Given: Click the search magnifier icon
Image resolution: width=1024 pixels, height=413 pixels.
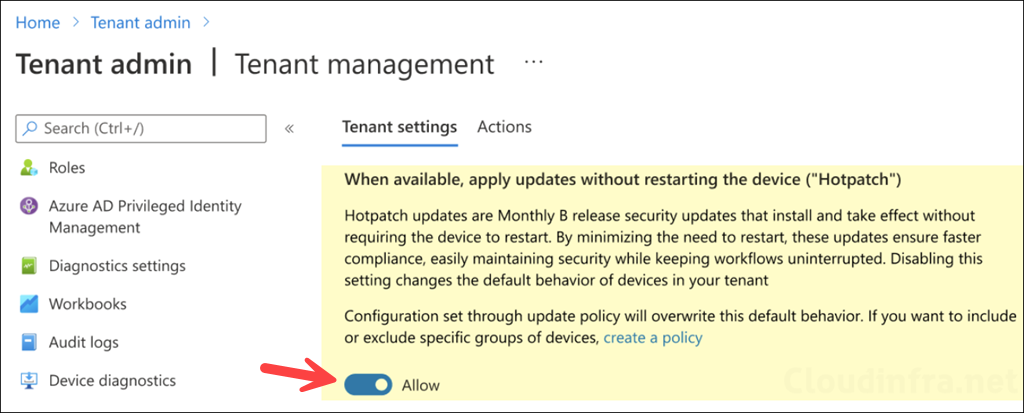Looking at the screenshot, I should coord(32,129).
